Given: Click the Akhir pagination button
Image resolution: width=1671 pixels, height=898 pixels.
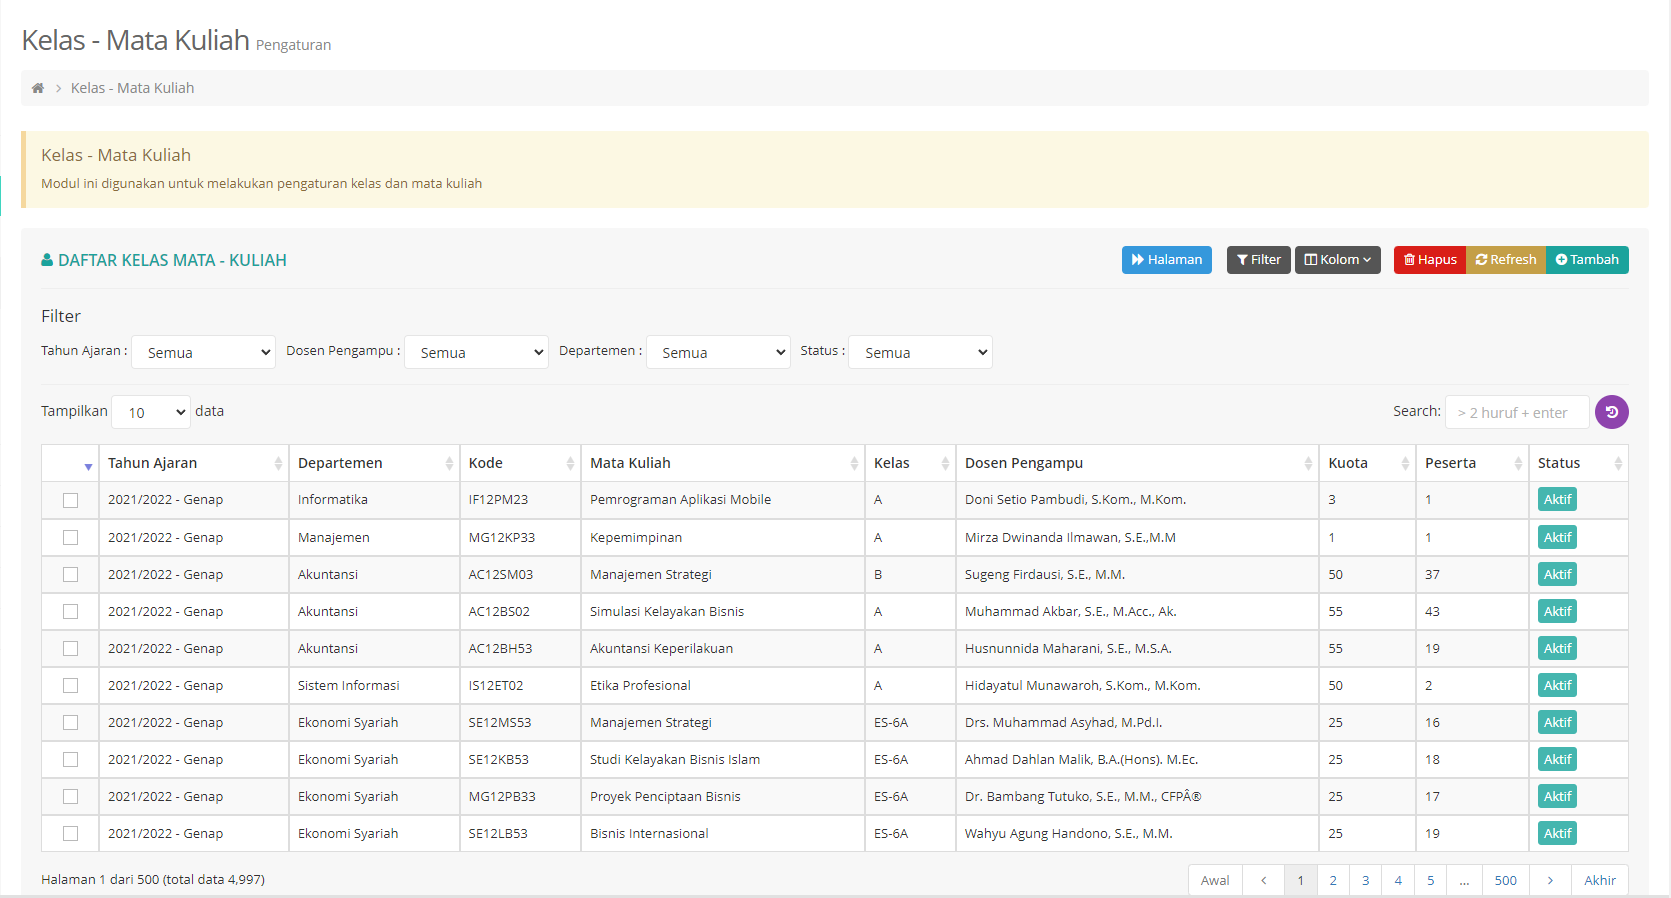Looking at the screenshot, I should [1600, 880].
